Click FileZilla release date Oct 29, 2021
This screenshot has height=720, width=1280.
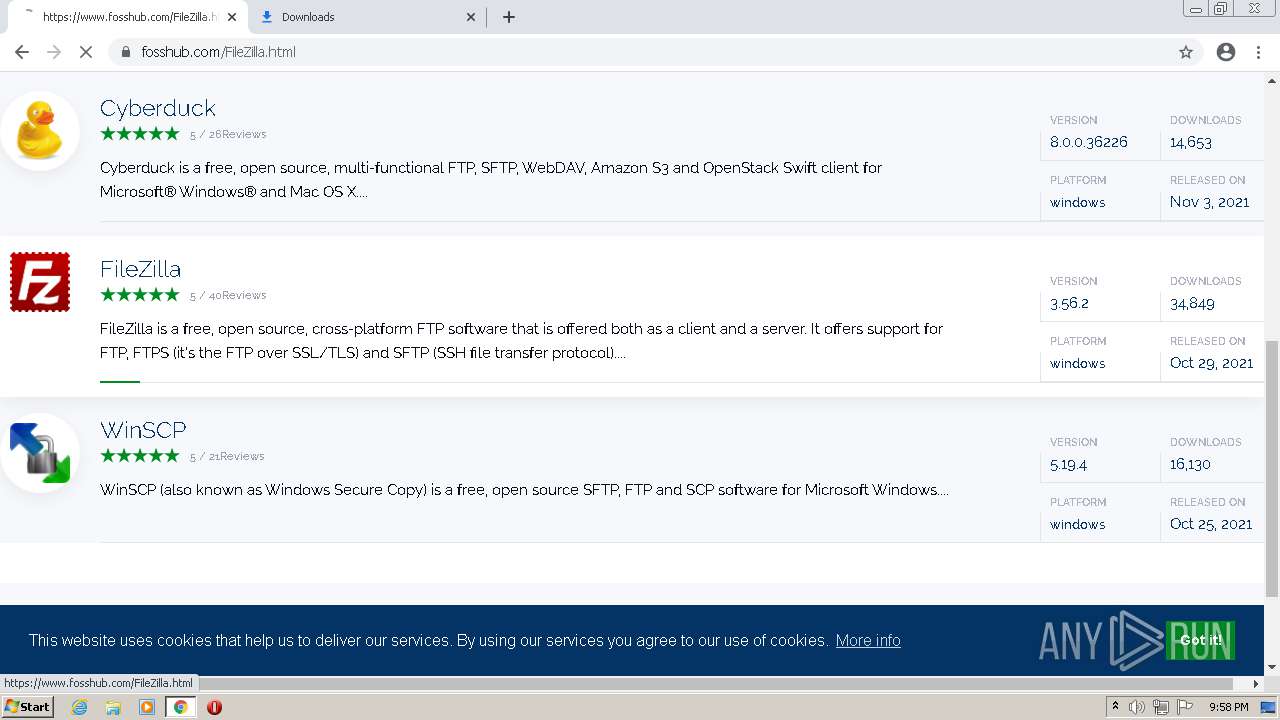pyautogui.click(x=1211, y=363)
